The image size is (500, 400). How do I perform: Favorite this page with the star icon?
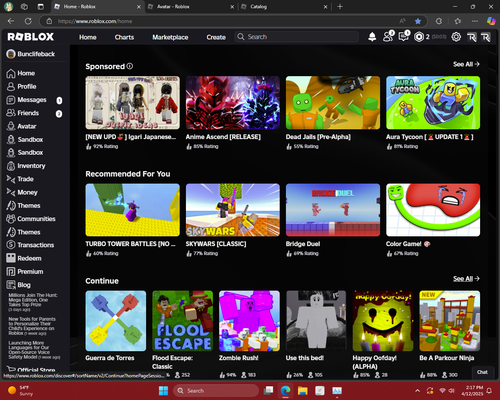point(418,21)
